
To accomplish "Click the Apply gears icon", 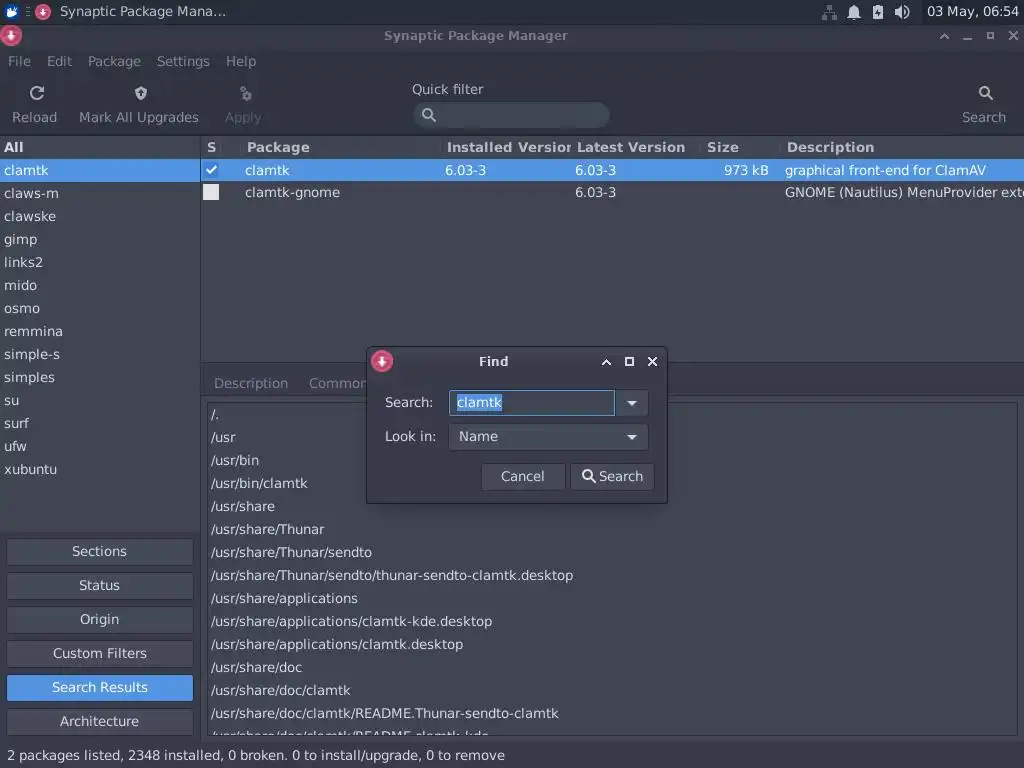I will [246, 93].
